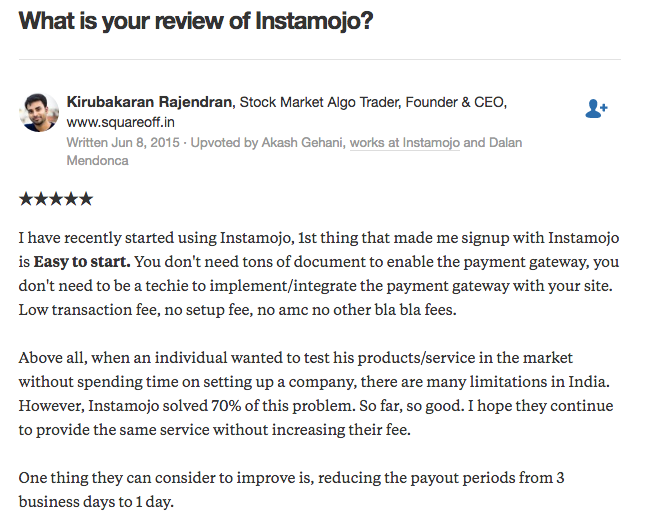Click the first star in the rating
646x516 pixels.
tap(26, 199)
